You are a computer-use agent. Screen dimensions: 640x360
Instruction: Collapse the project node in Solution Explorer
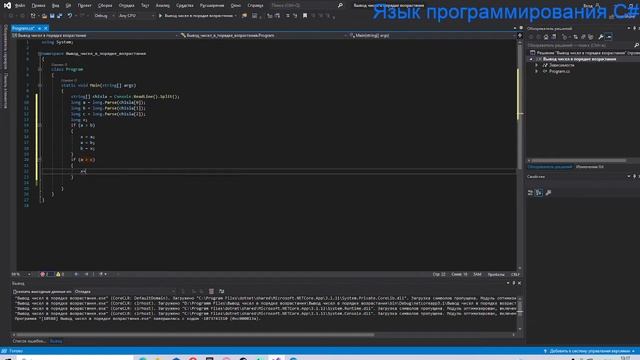pyautogui.click(x=531, y=59)
